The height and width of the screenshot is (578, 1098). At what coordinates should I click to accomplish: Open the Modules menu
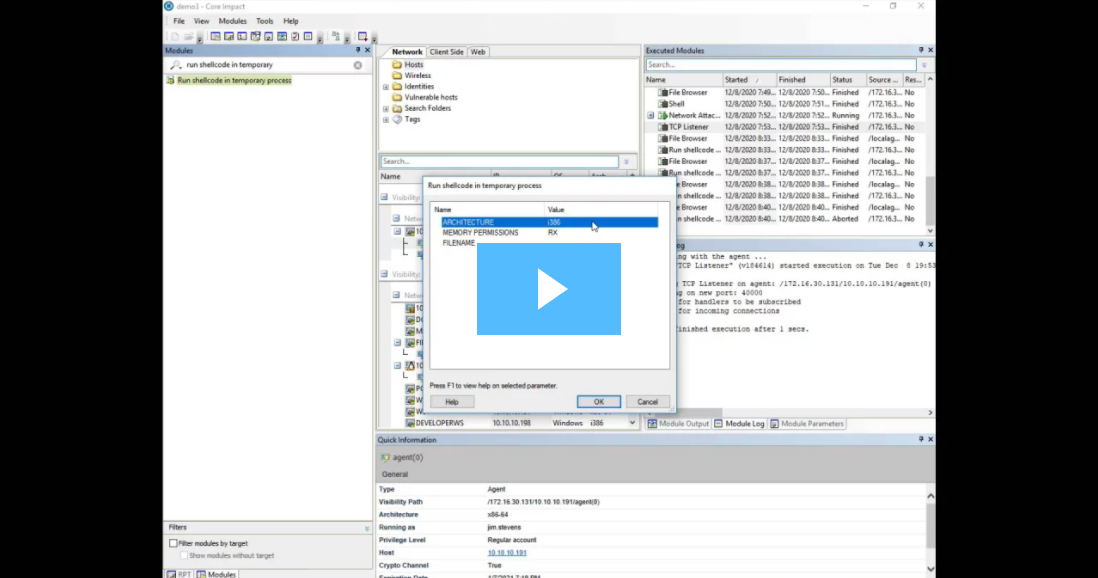point(232,21)
